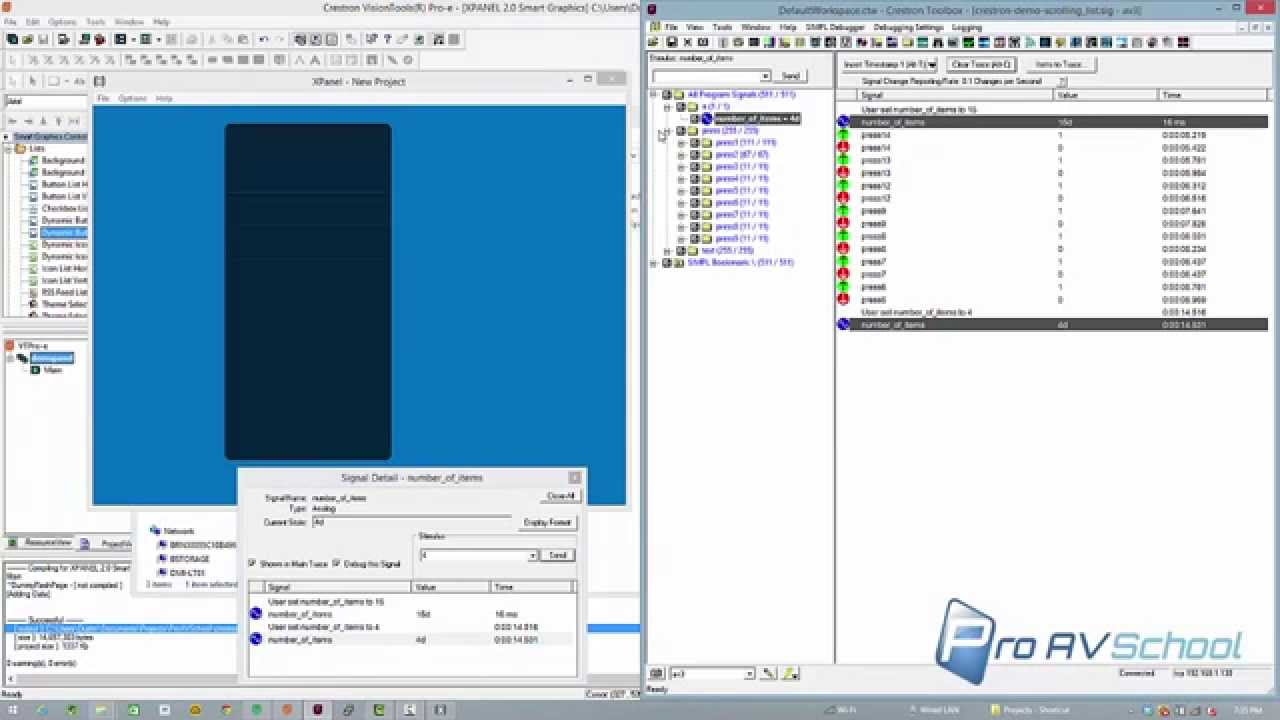Open Tools menu in VisionTools
This screenshot has height=720, width=1280.
coord(96,21)
